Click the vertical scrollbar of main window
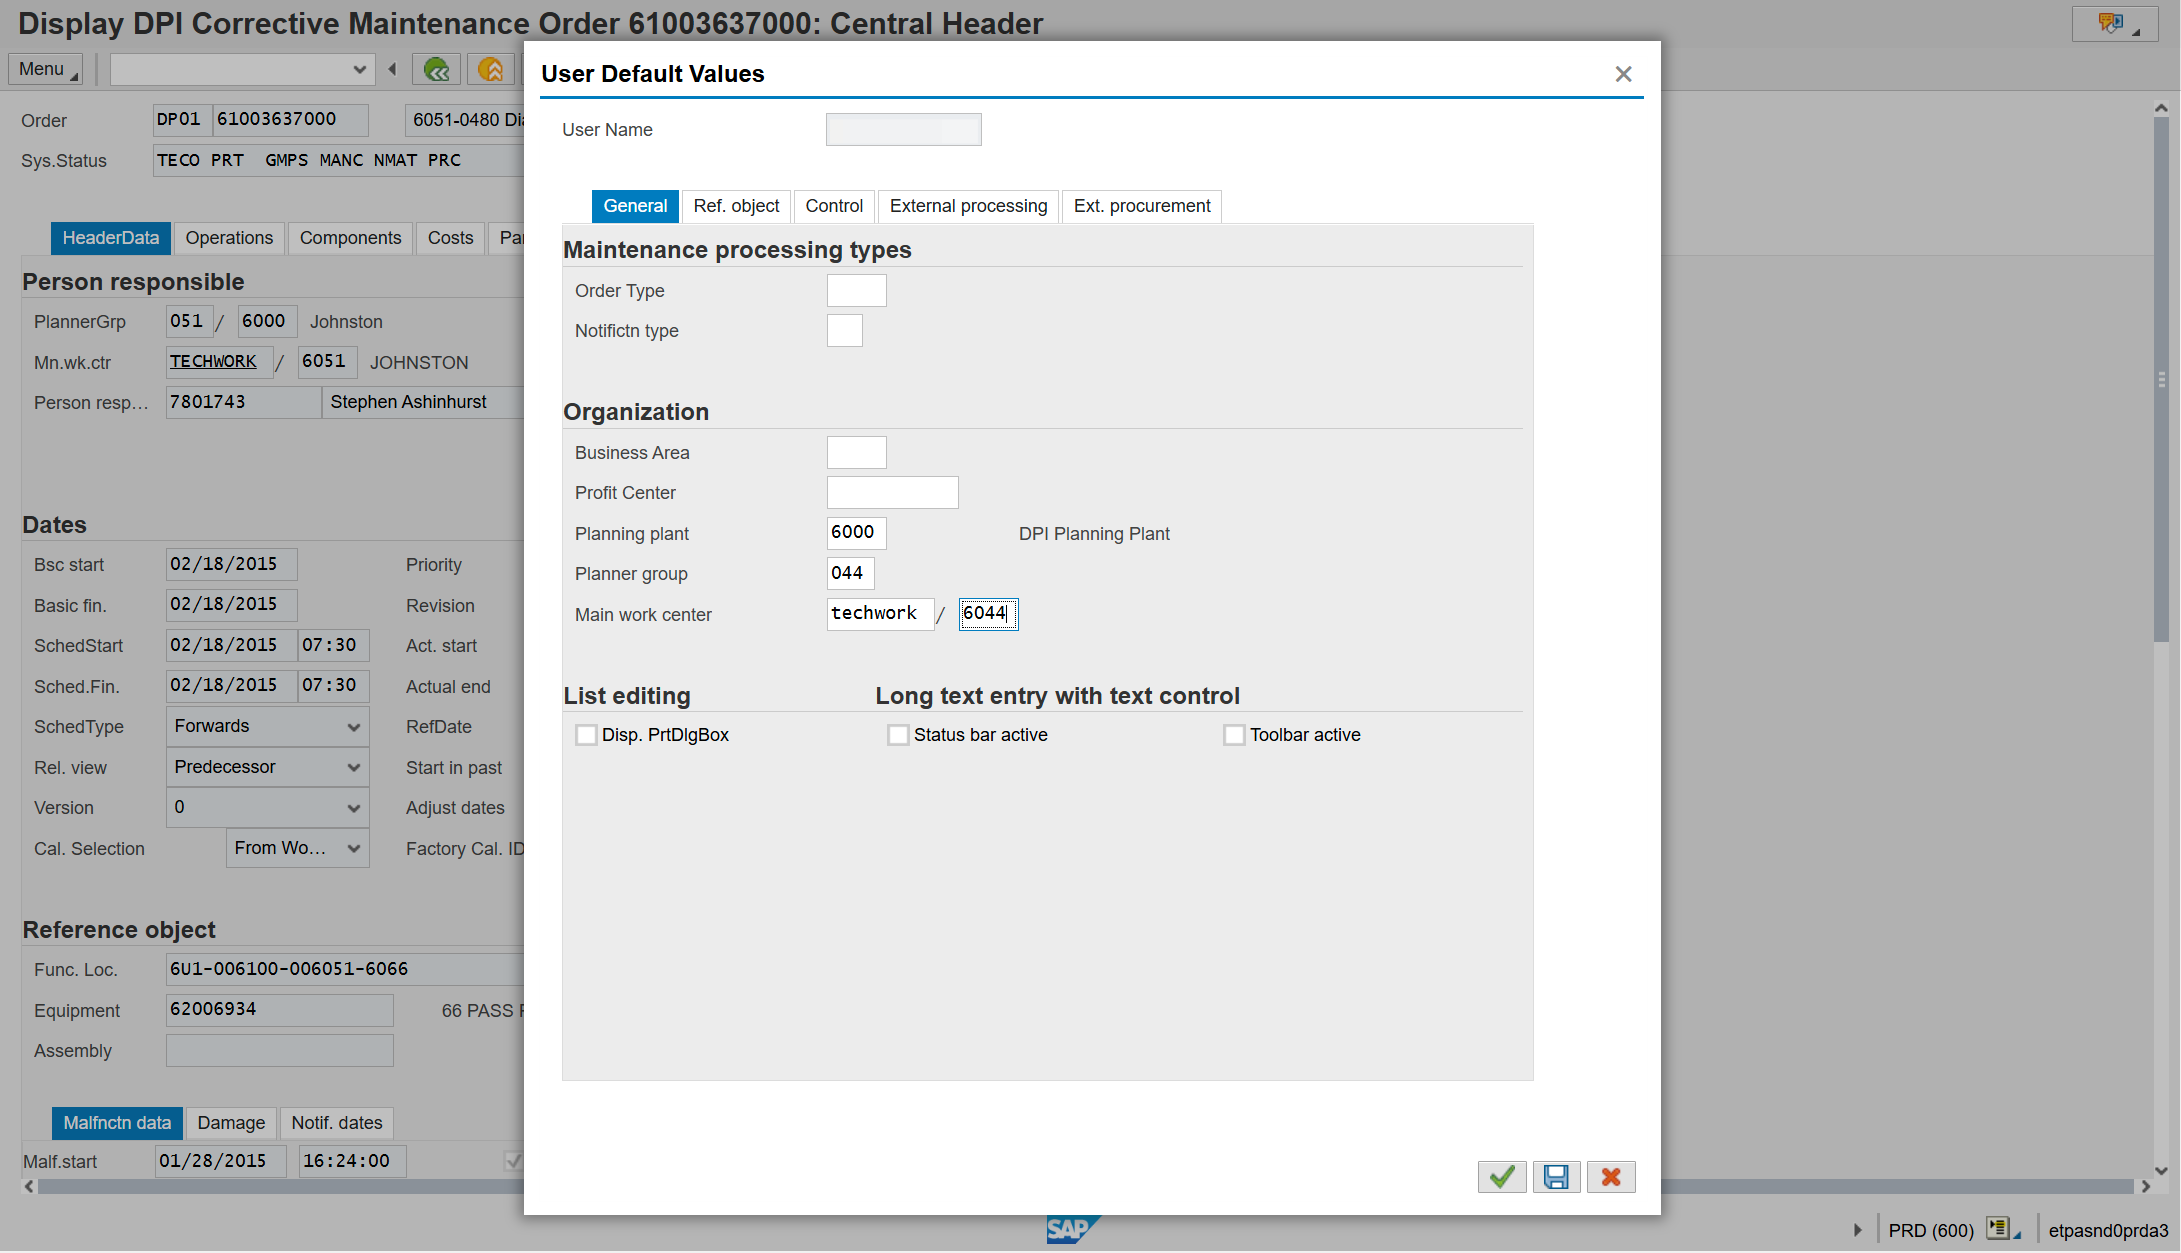Image resolution: width=2181 pixels, height=1253 pixels. pos(2161,380)
